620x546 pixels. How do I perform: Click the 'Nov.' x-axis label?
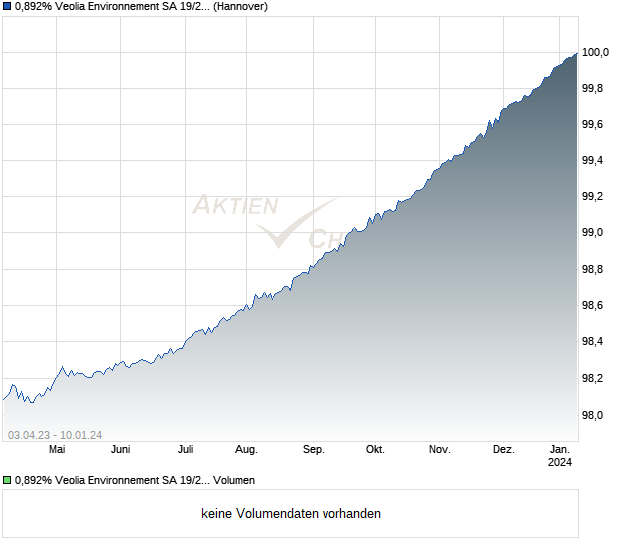(440, 449)
